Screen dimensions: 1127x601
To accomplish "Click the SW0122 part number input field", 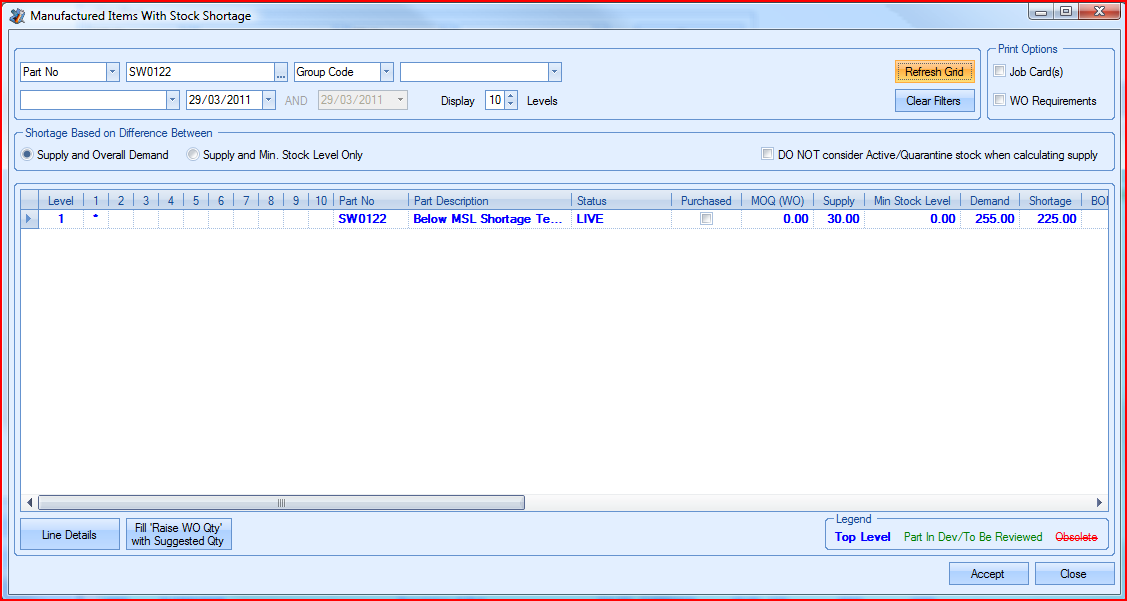I will (x=199, y=72).
